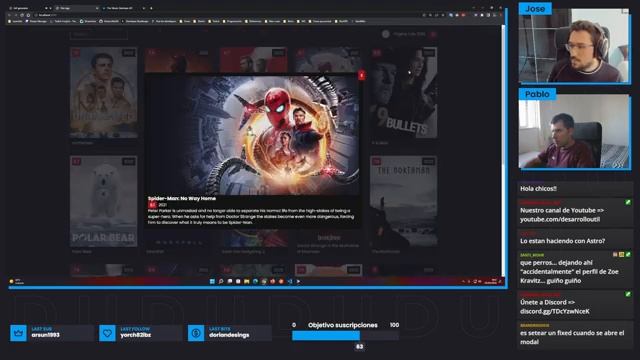The height and width of the screenshot is (360, 640).
Task: Open the Windows Start menu
Action: [212, 281]
